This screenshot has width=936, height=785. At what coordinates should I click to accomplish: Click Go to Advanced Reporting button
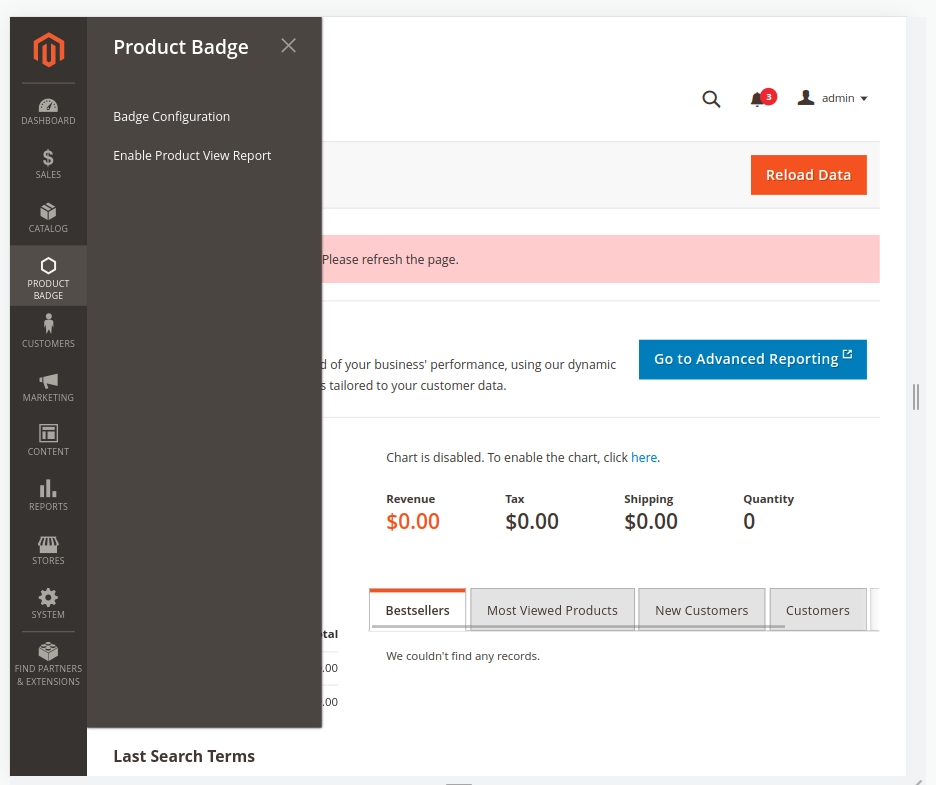click(752, 359)
